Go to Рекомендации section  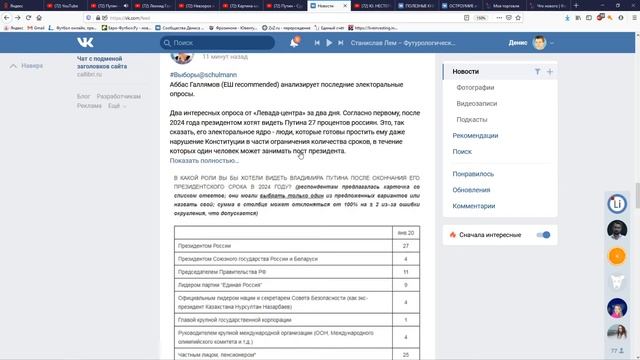pyautogui.click(x=475, y=135)
